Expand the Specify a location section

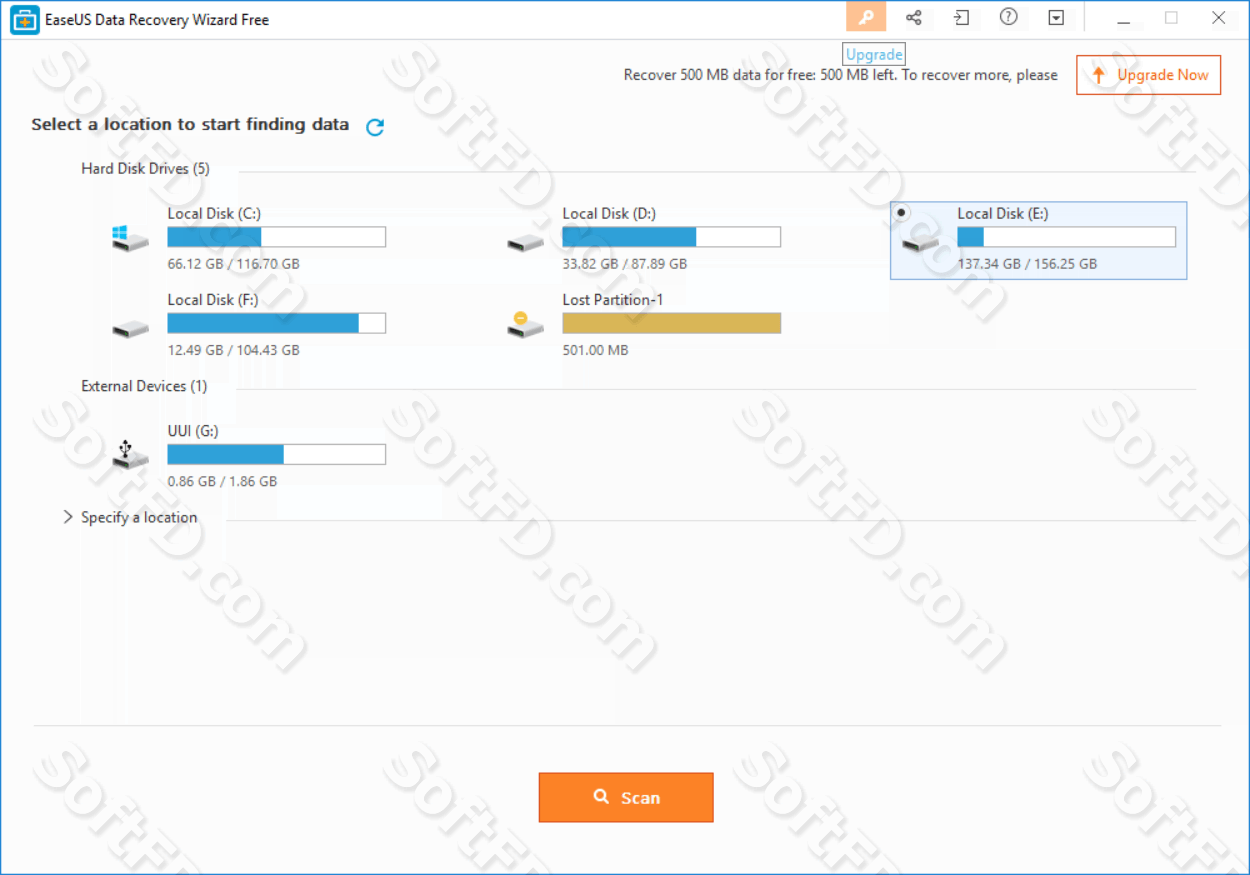[68, 517]
